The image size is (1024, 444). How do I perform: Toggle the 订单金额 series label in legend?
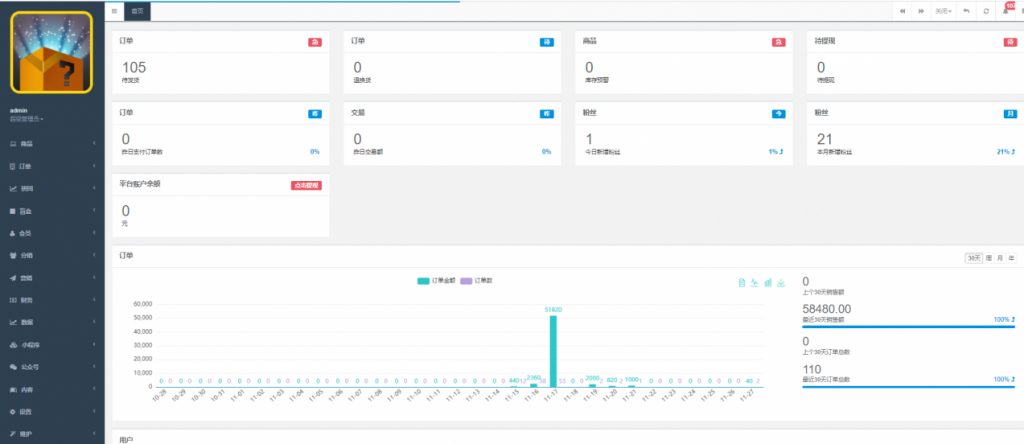click(443, 280)
